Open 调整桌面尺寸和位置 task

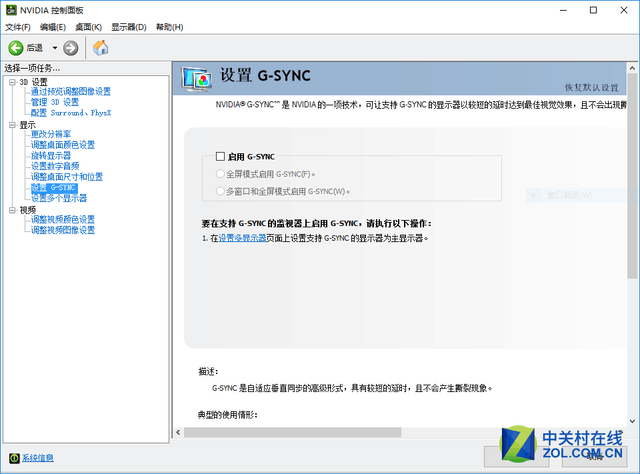[67, 176]
